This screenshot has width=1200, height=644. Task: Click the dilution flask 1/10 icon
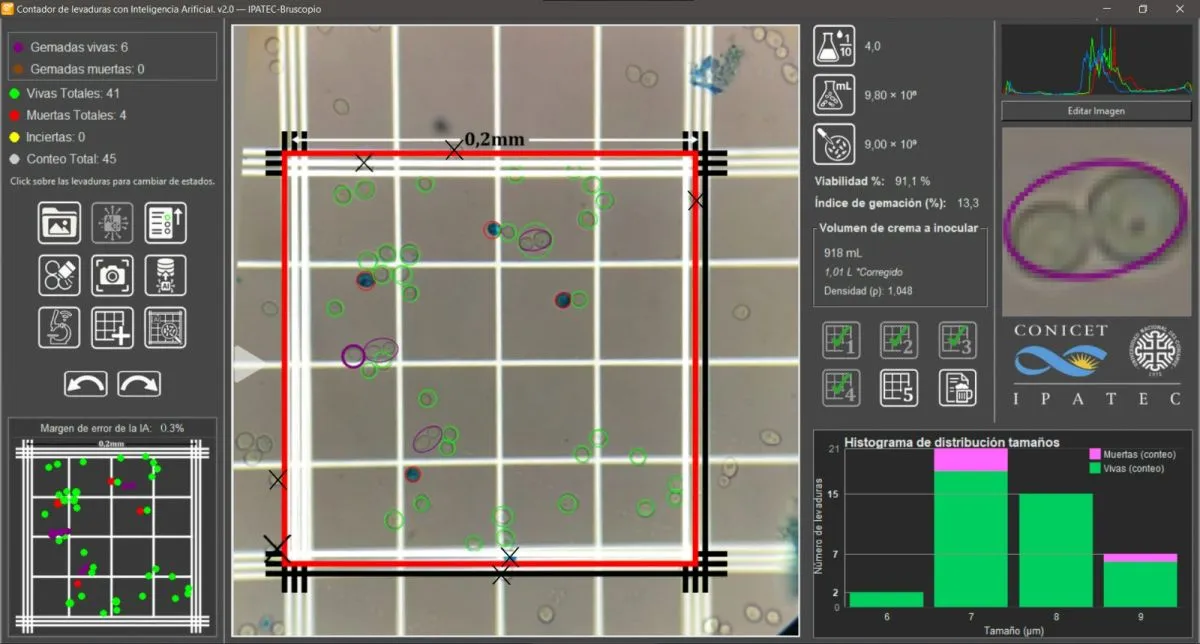coord(833,46)
